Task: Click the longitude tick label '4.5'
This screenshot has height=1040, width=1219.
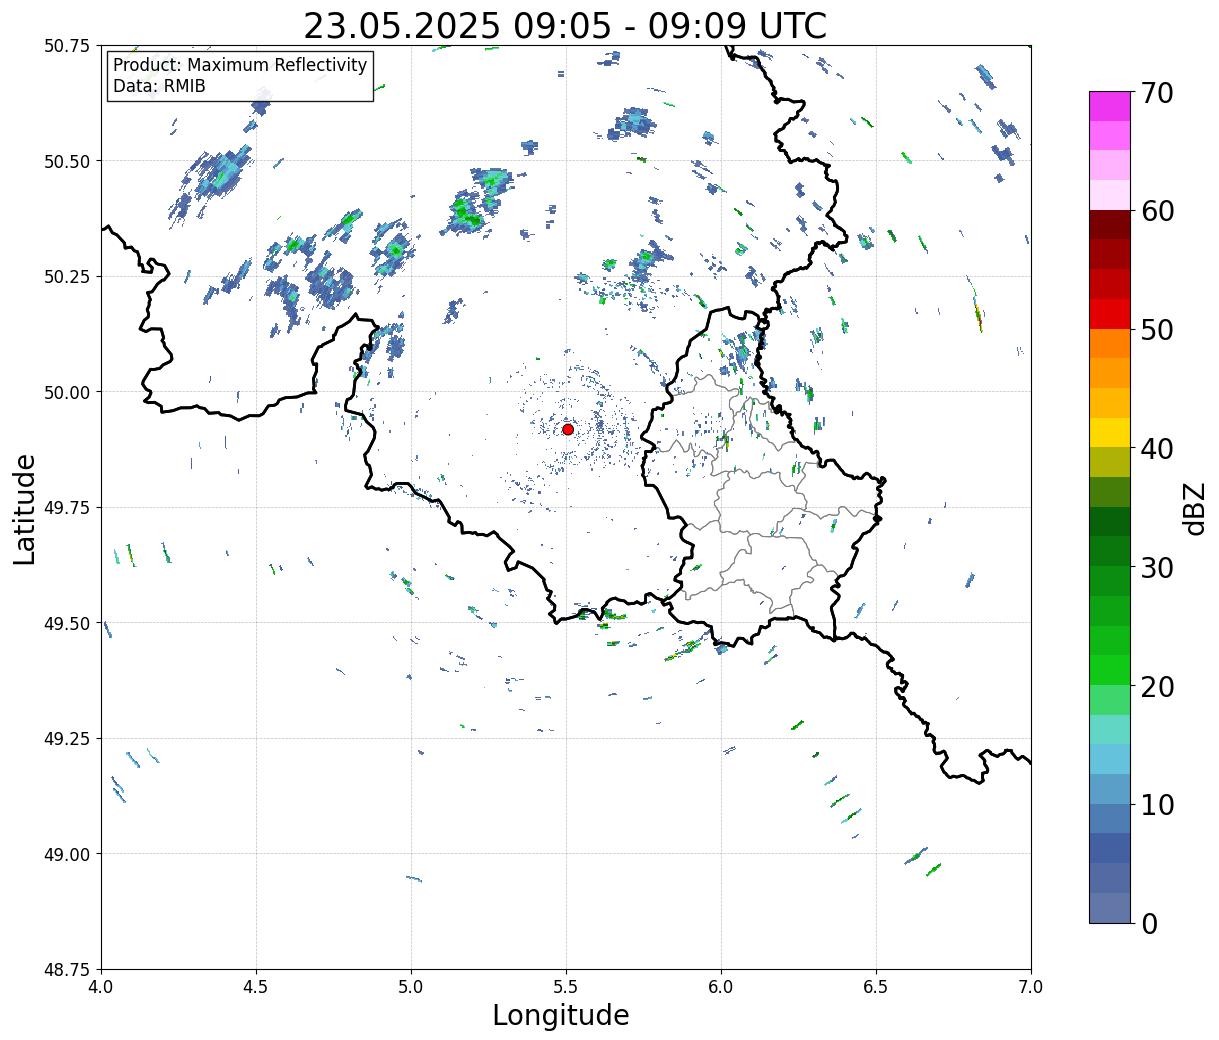Action: coord(256,987)
